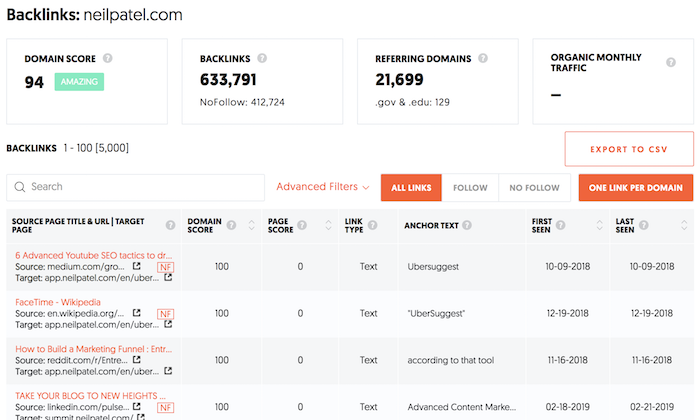
Task: Sort table by First Seen column
Action: (x=600, y=225)
